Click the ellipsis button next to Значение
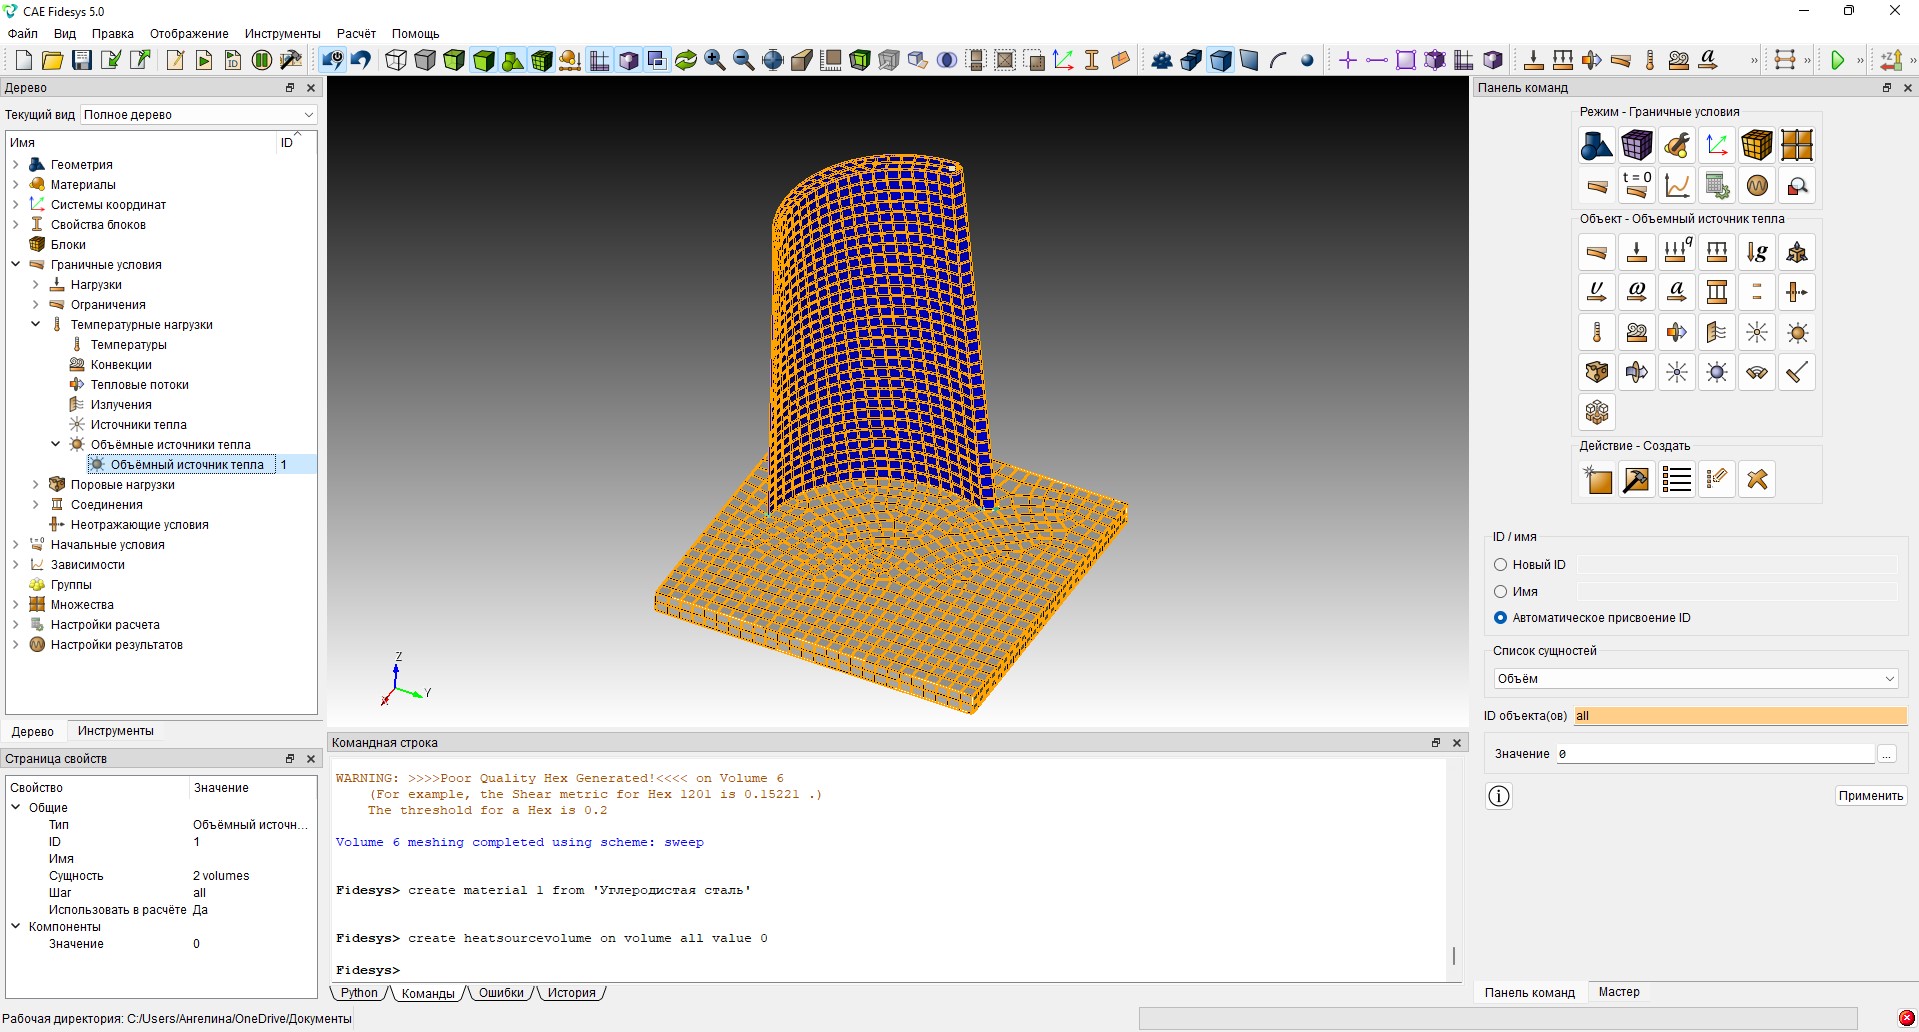The image size is (1919, 1032). [x=1887, y=754]
